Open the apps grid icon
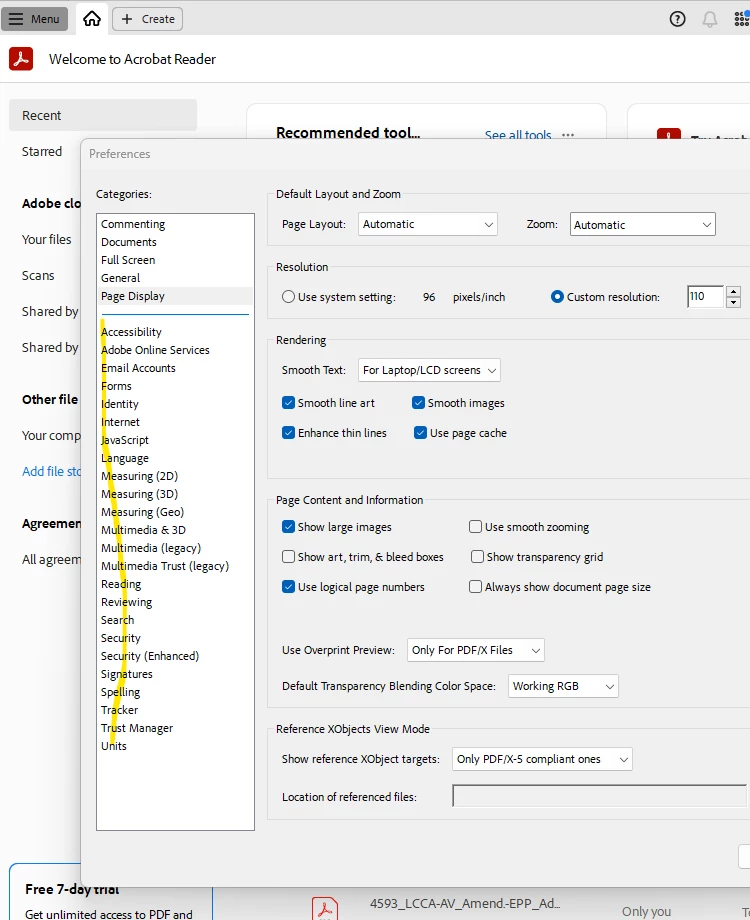 point(742,19)
